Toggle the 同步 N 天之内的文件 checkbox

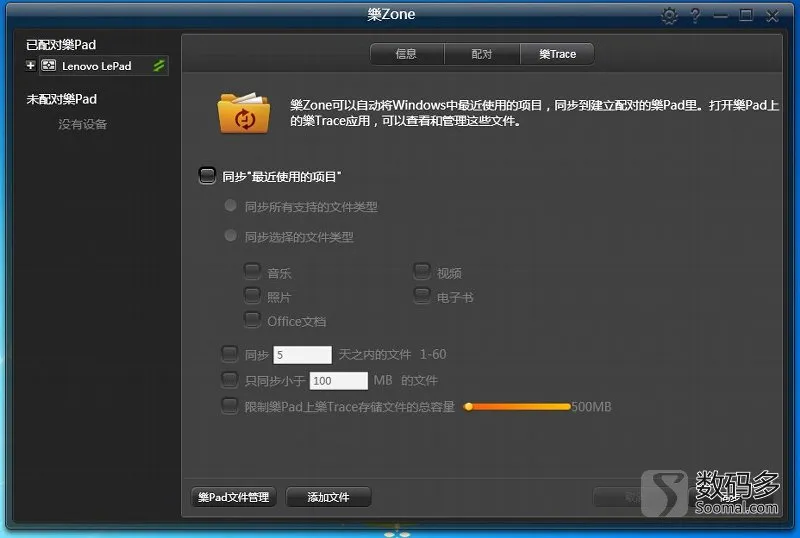pos(229,353)
